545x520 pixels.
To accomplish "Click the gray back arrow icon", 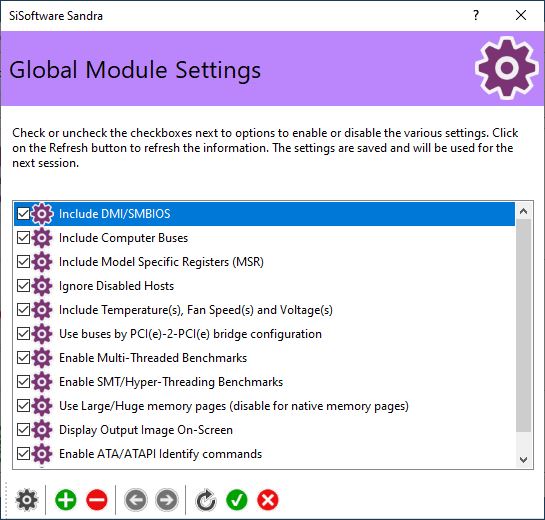I will (136, 500).
